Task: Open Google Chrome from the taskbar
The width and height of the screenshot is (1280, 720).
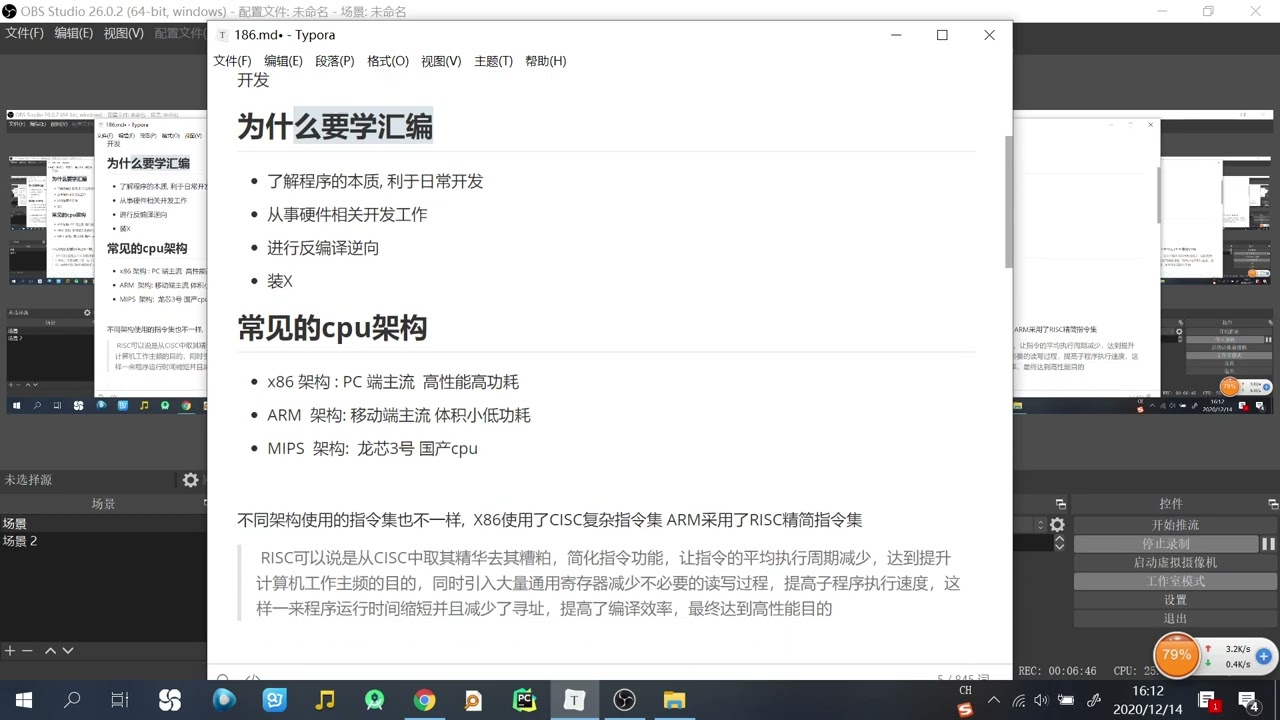Action: (425, 700)
